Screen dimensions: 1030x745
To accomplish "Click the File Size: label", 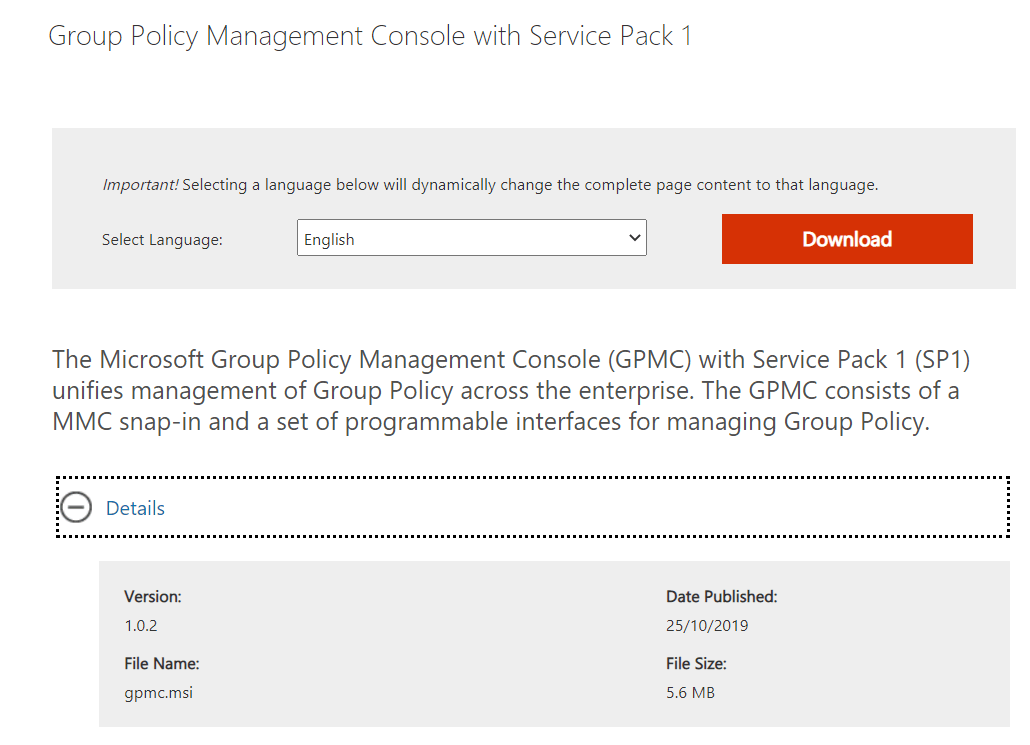I will pos(696,664).
